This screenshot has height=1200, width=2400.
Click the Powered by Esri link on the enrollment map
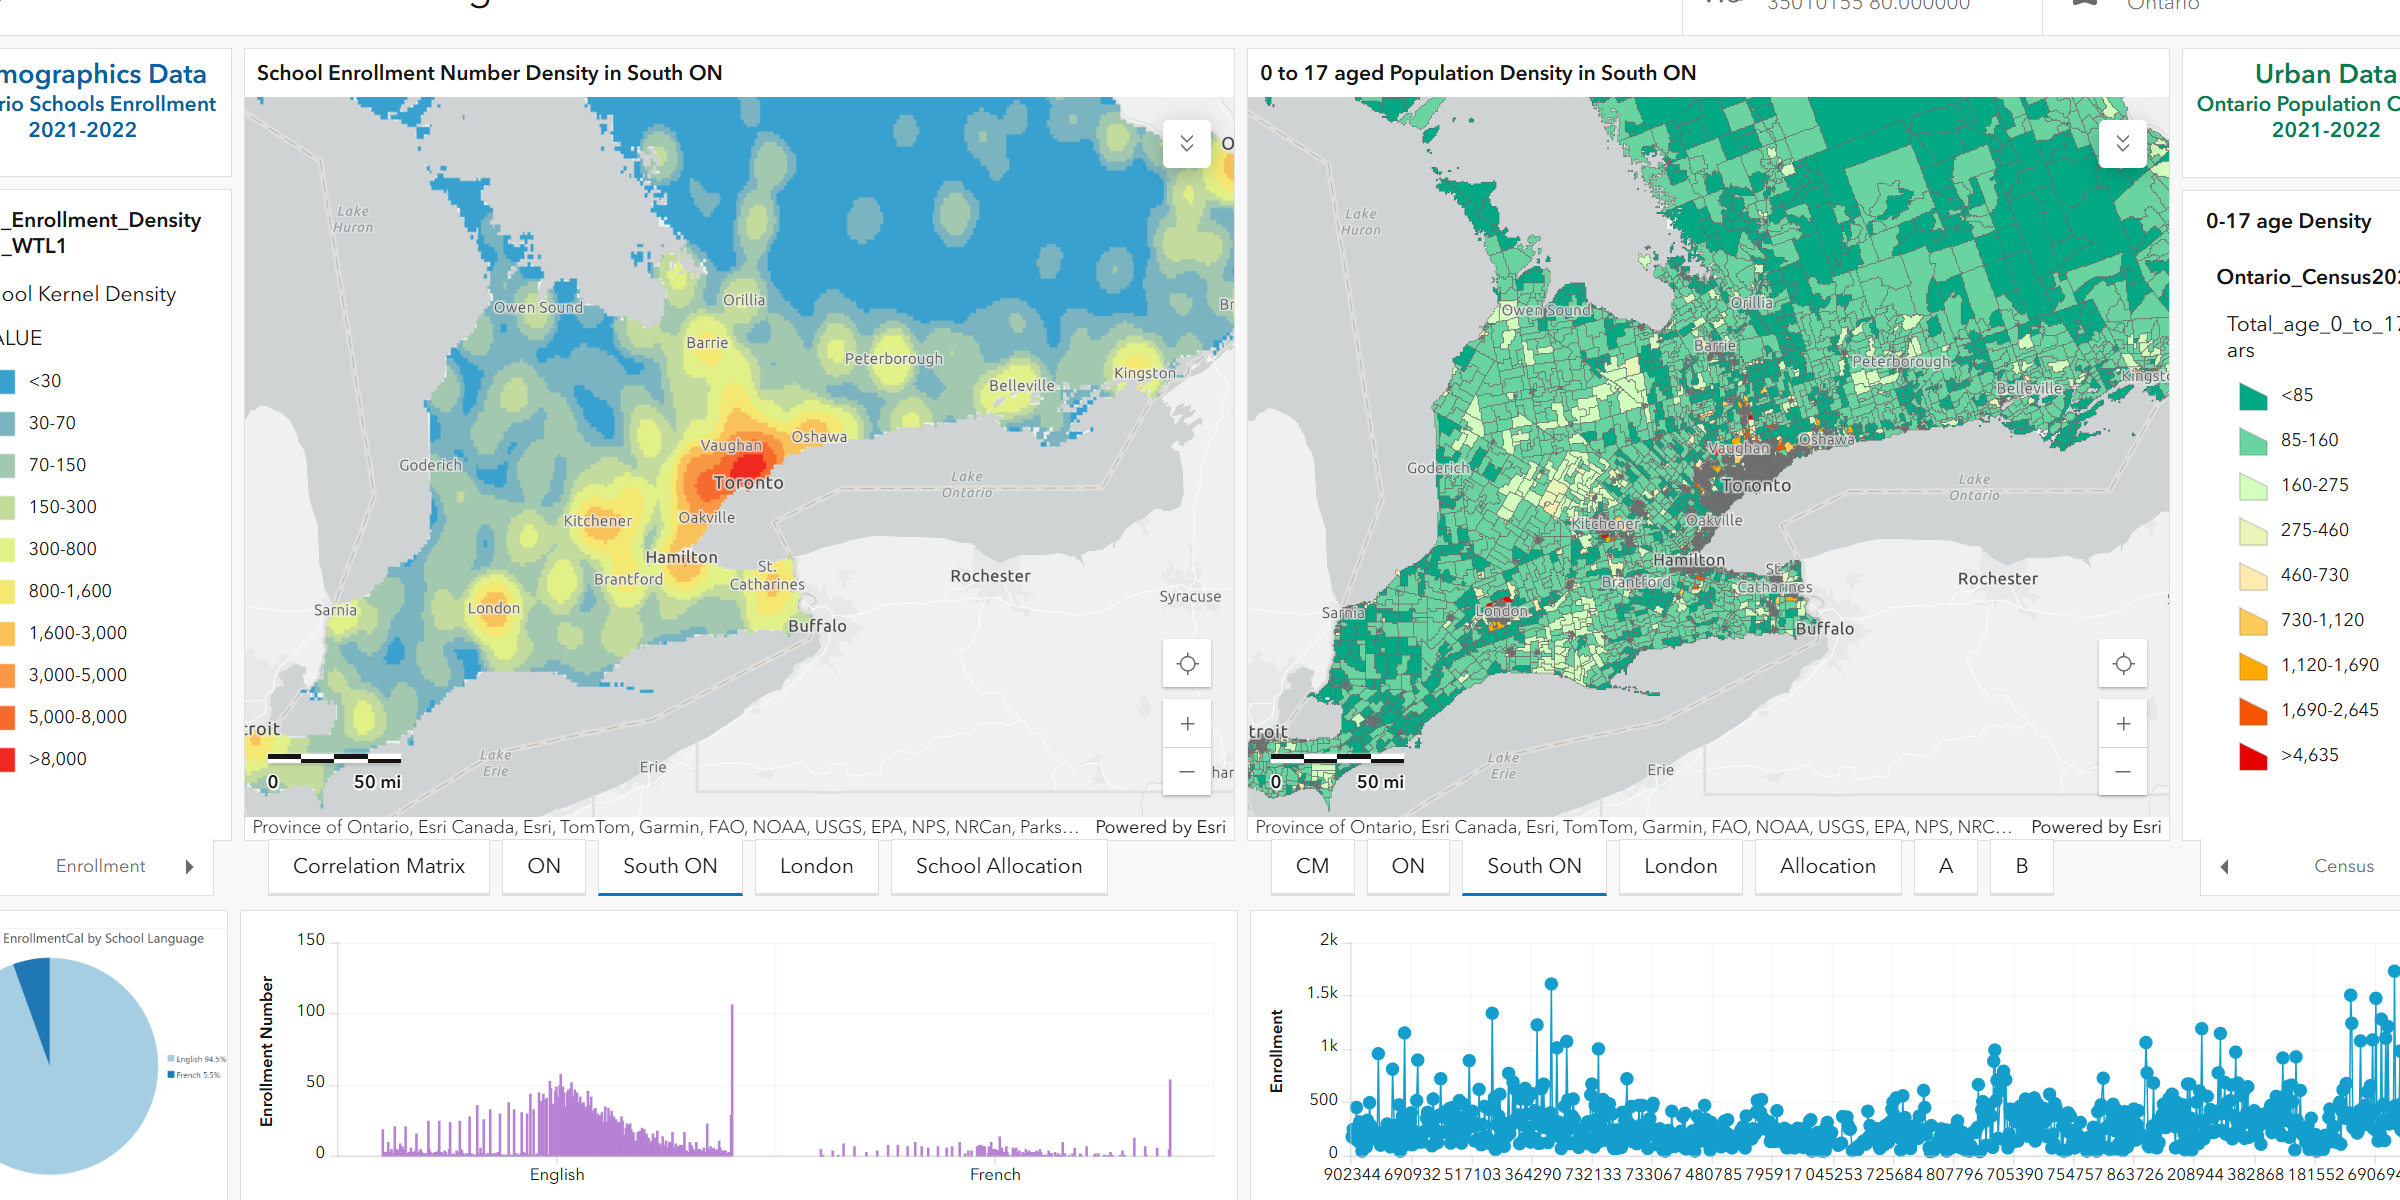pos(1160,827)
